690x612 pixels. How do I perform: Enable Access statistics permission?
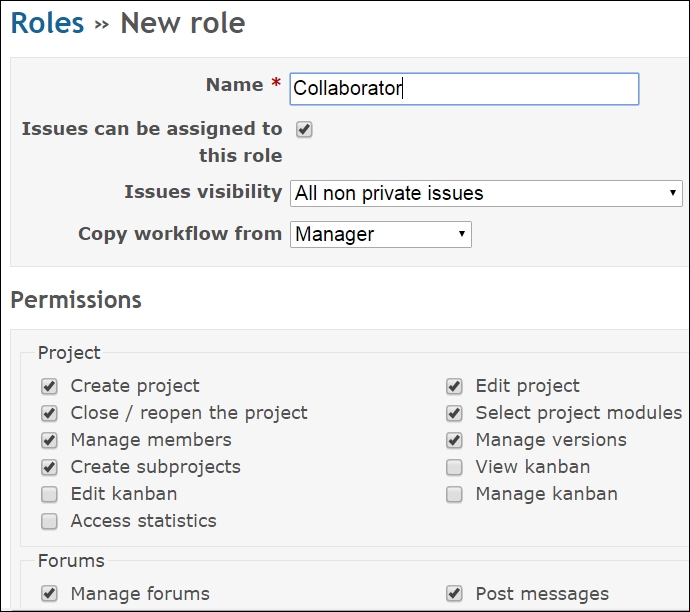tap(49, 521)
